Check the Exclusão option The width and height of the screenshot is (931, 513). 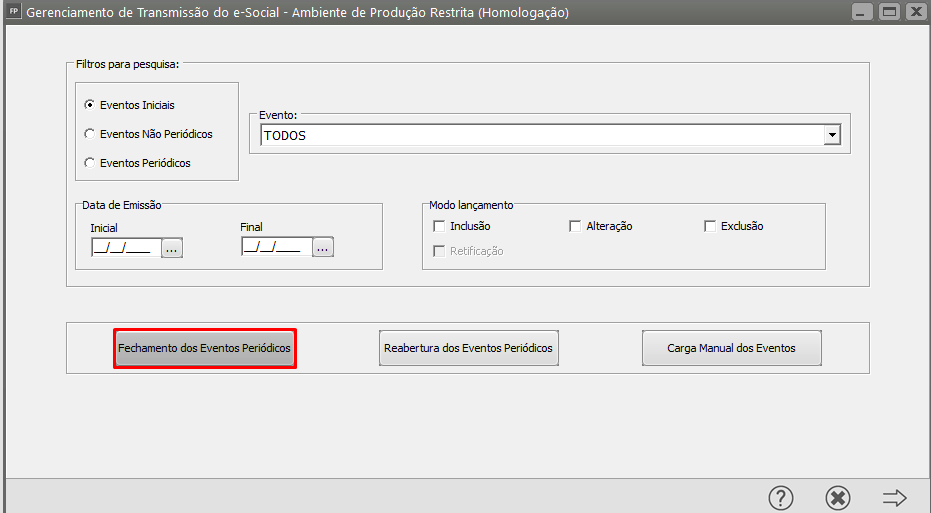click(x=710, y=226)
